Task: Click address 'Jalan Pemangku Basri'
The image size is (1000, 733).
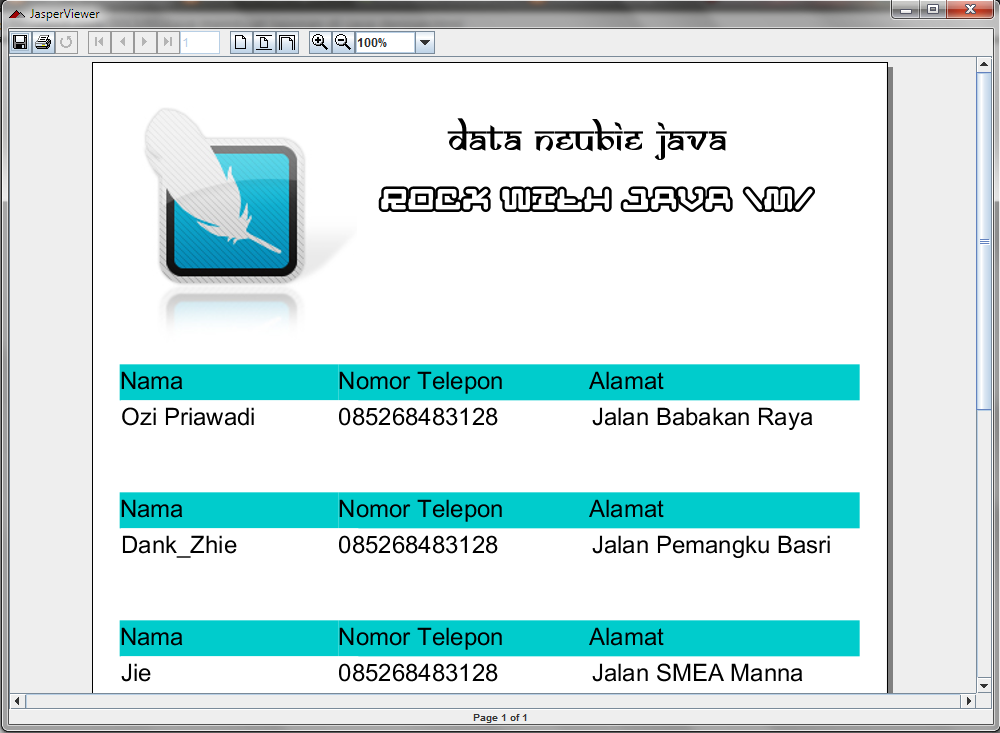Action: (711, 545)
